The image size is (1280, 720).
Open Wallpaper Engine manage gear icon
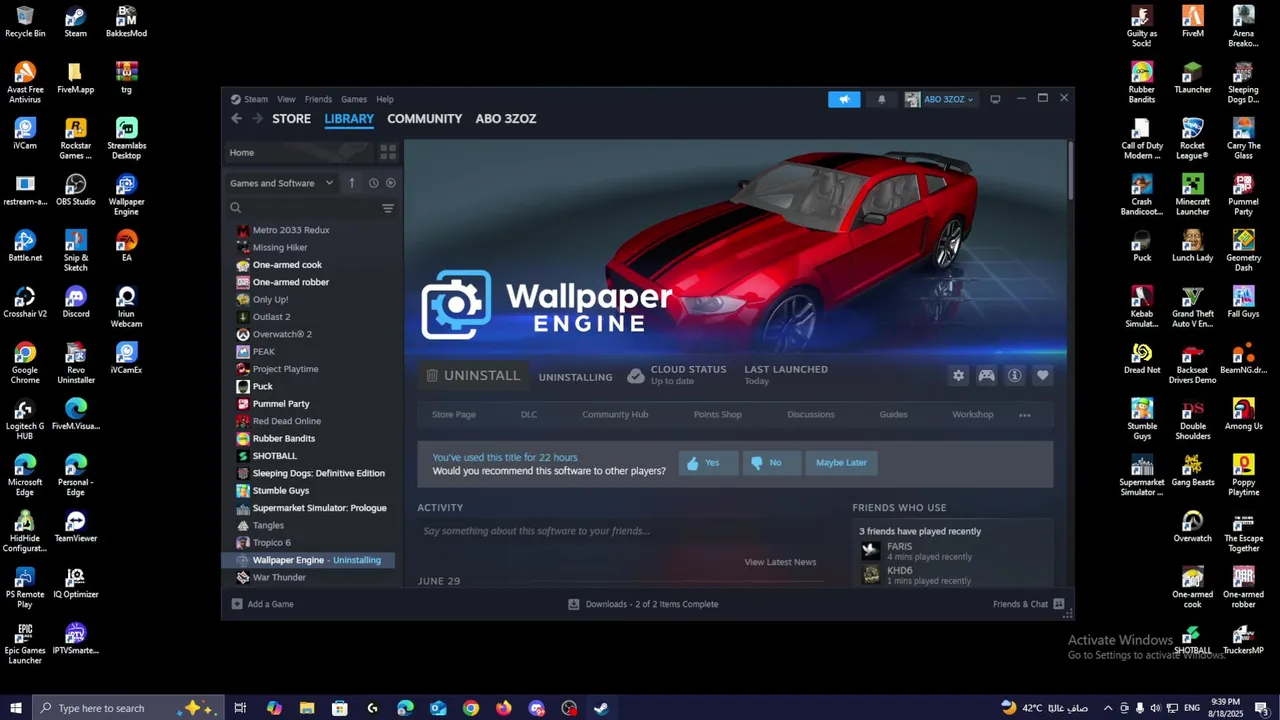pos(958,375)
